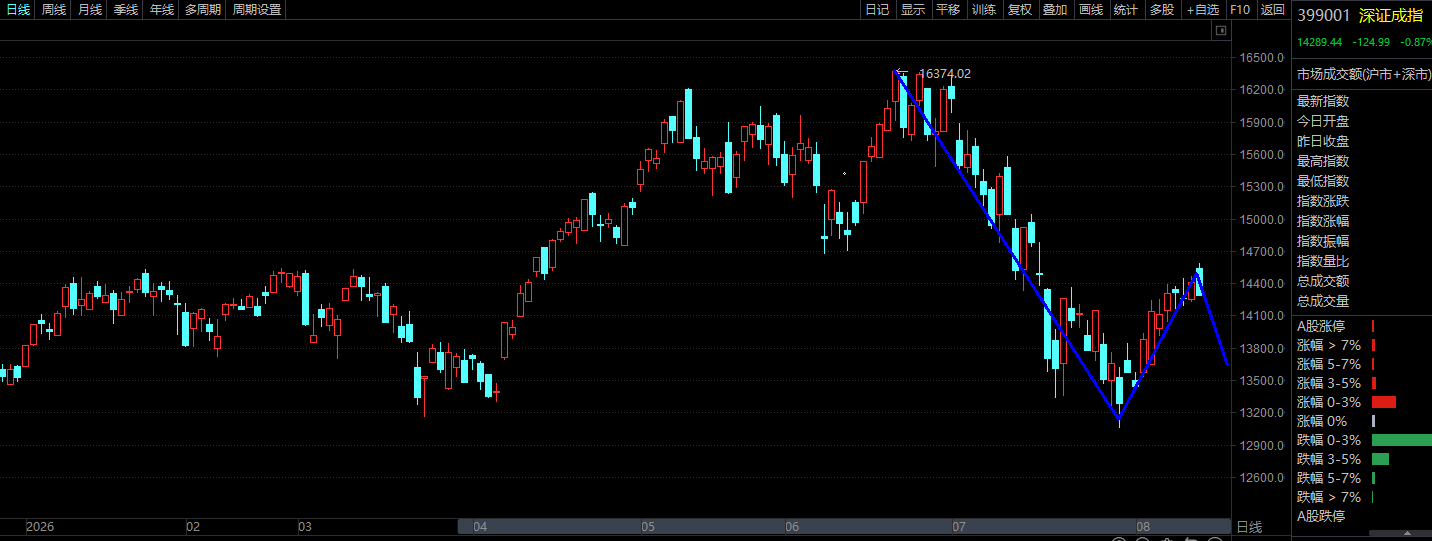The image size is (1432, 541).
Task: Select the 市场成交额(沪市+深市) row
Action: 1364,74
